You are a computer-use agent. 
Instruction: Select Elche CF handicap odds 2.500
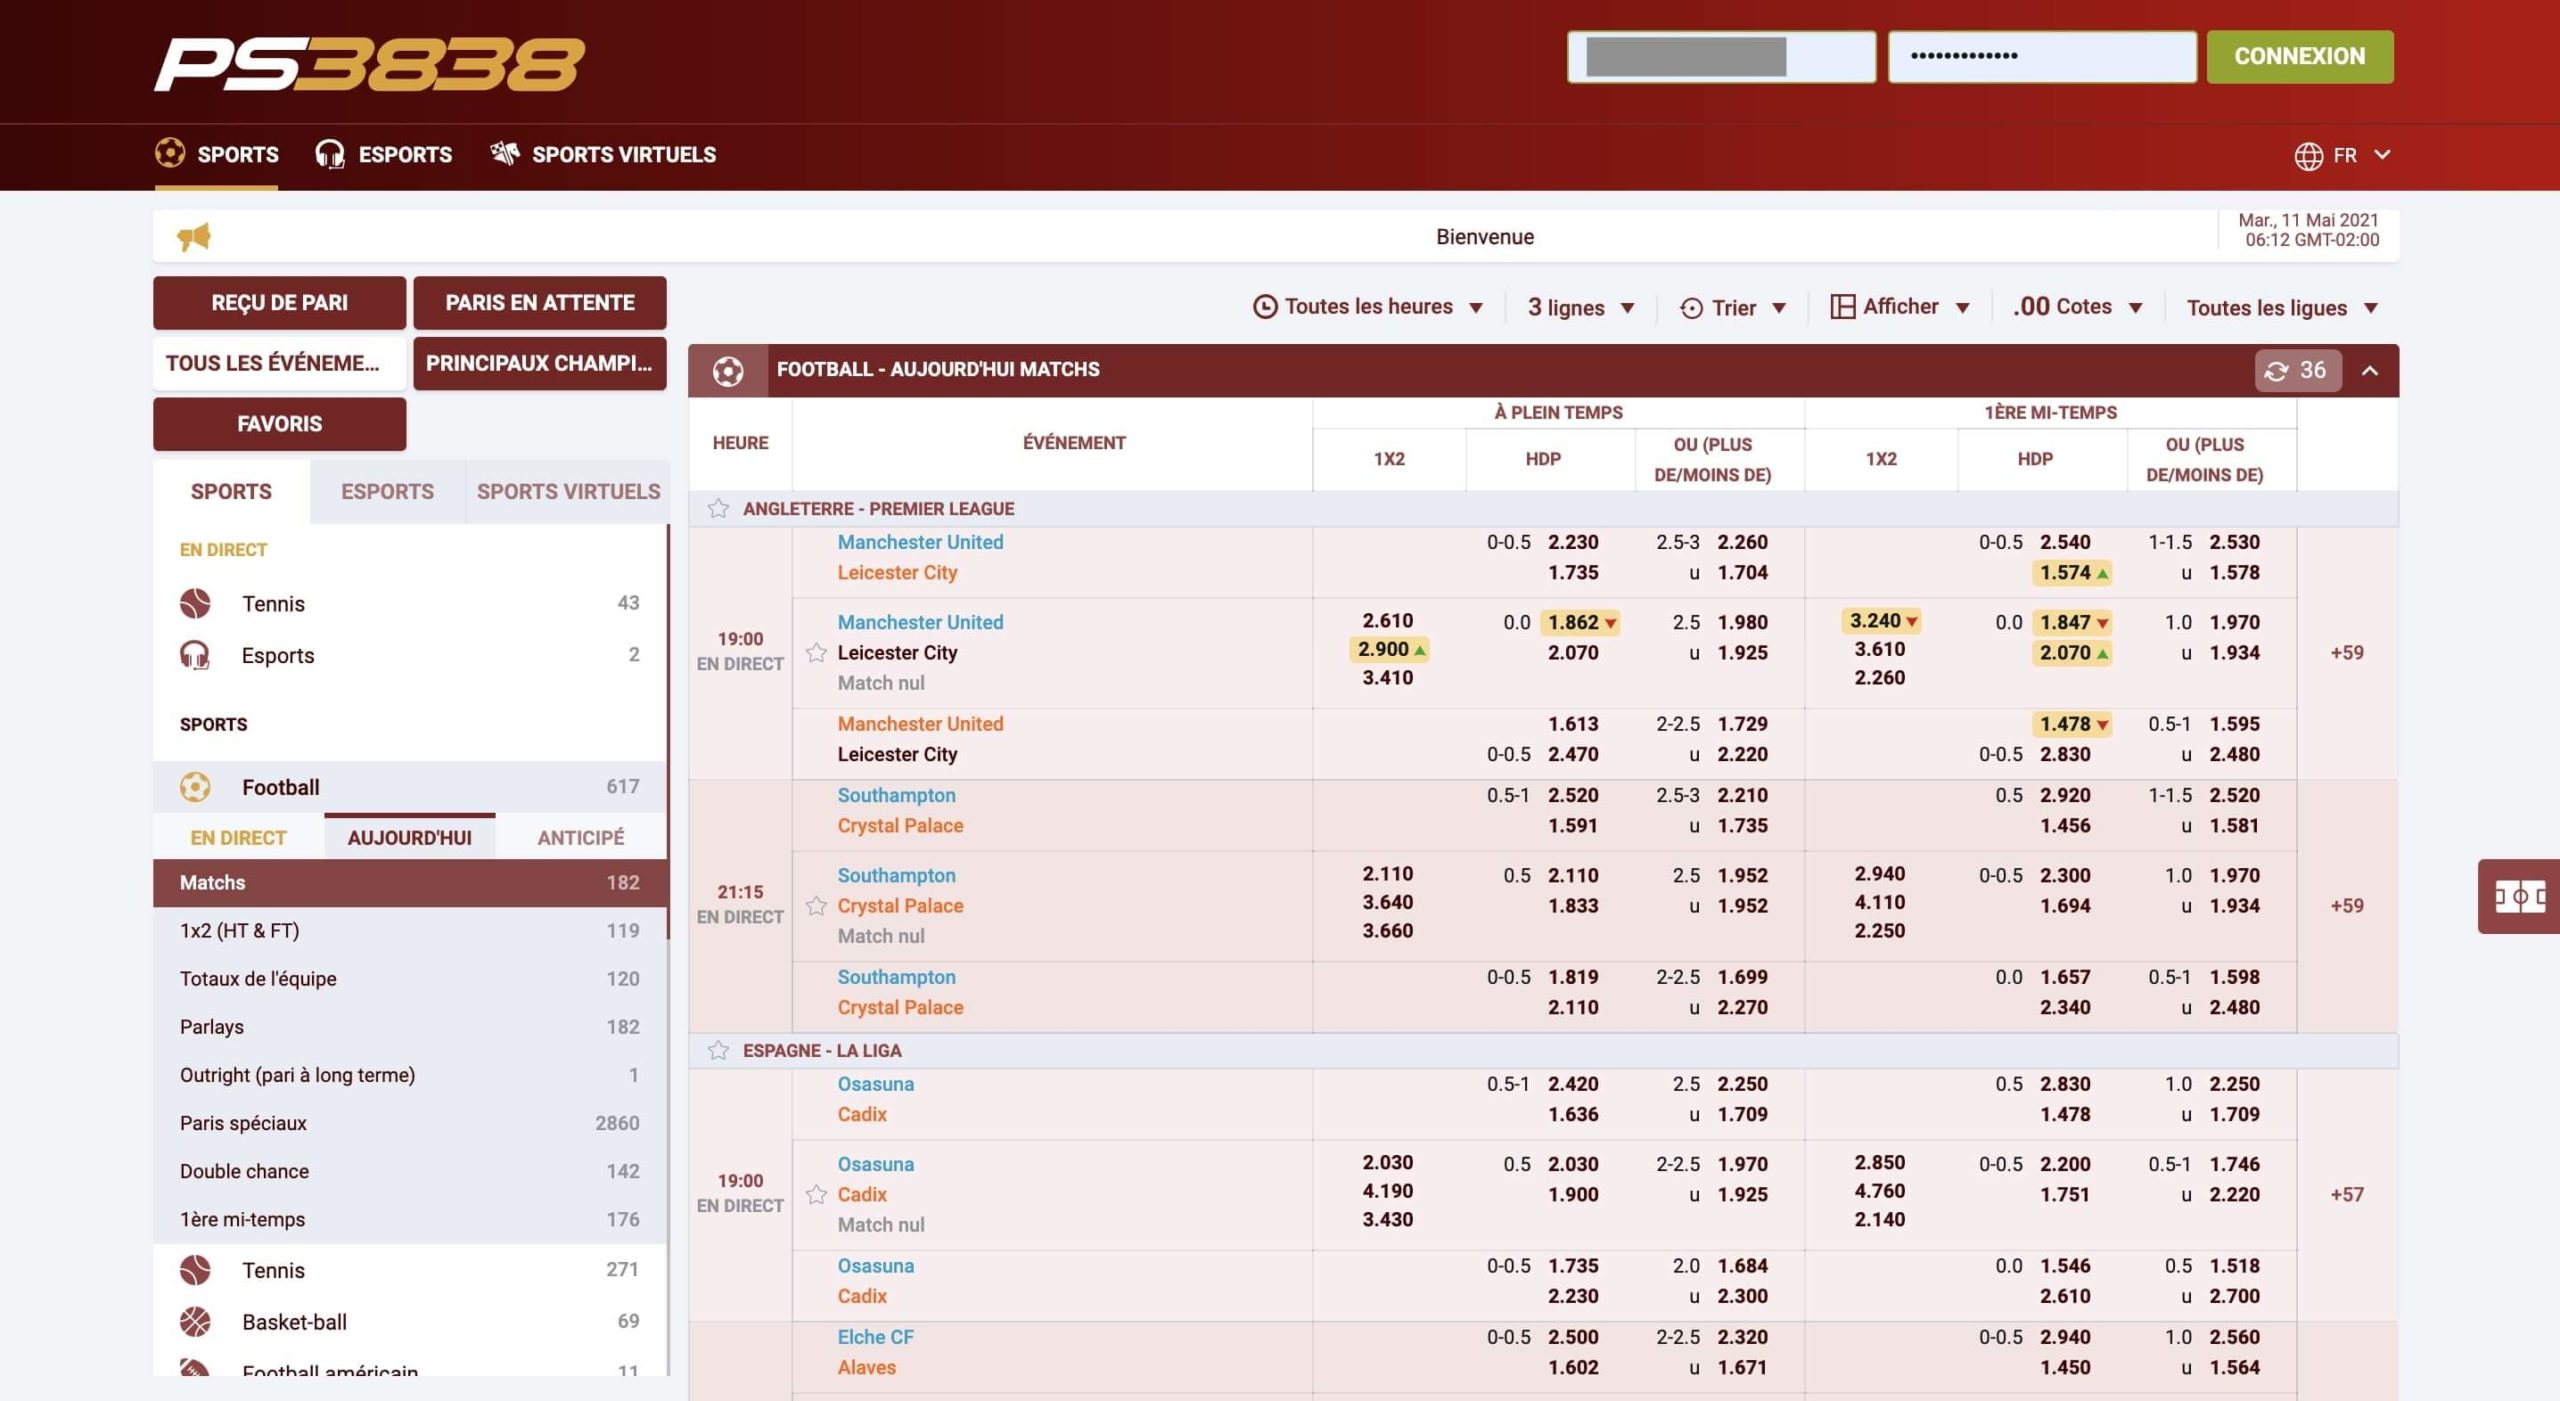[1573, 1337]
